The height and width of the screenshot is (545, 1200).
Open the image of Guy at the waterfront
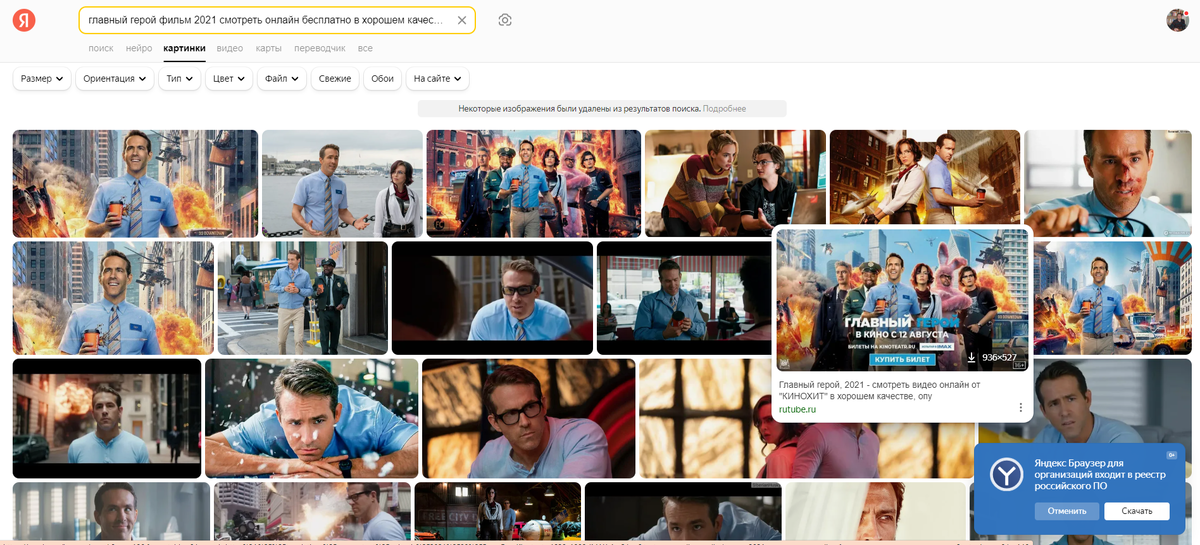(342, 183)
